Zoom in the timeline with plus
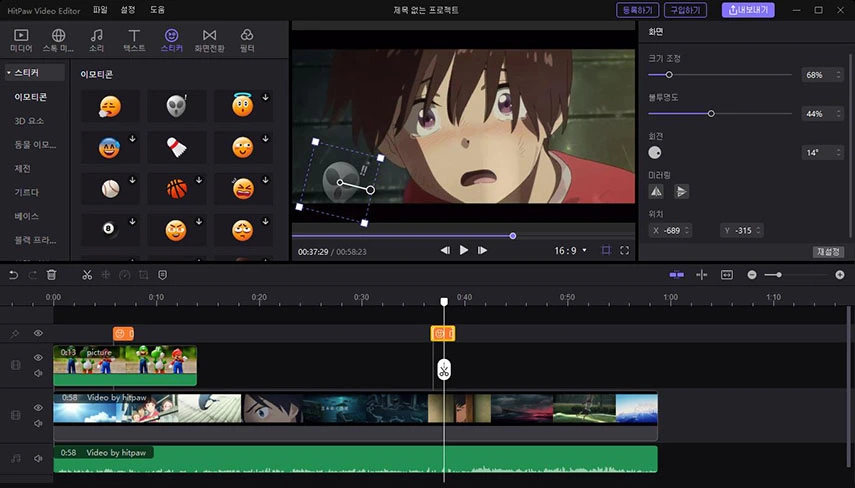 (x=840, y=275)
